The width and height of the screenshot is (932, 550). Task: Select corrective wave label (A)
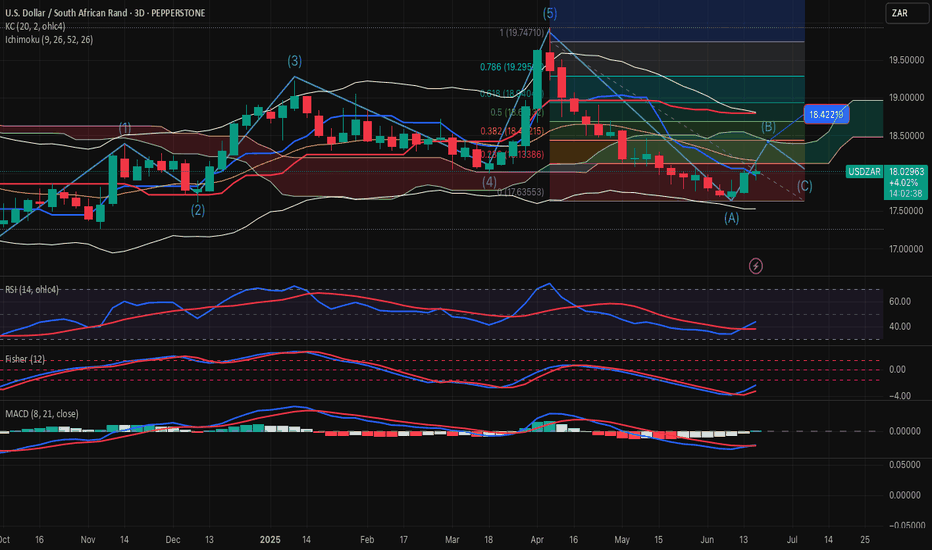coord(732,218)
